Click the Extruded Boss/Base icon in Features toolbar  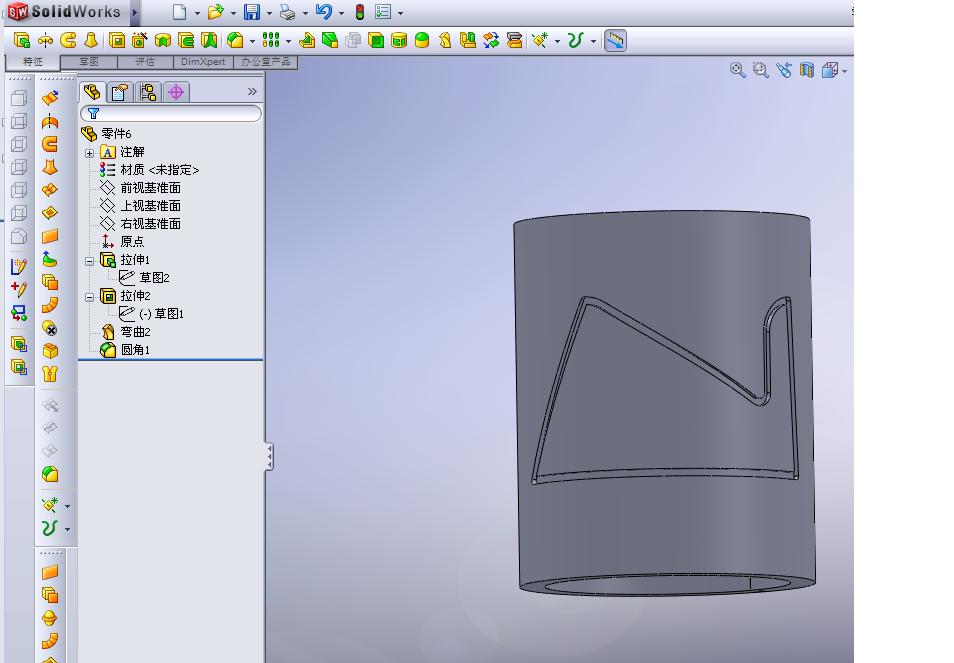(21, 41)
